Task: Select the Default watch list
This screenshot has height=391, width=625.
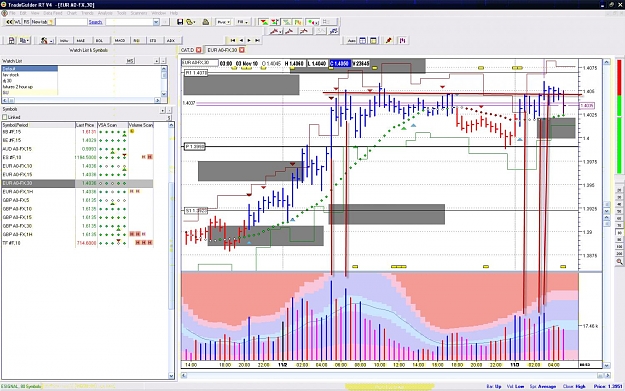Action: (30, 69)
